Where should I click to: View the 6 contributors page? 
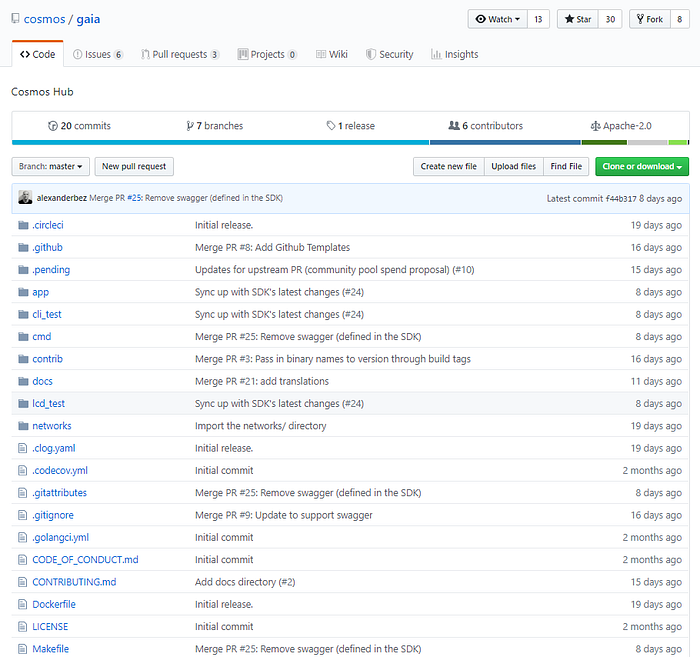(x=486, y=126)
